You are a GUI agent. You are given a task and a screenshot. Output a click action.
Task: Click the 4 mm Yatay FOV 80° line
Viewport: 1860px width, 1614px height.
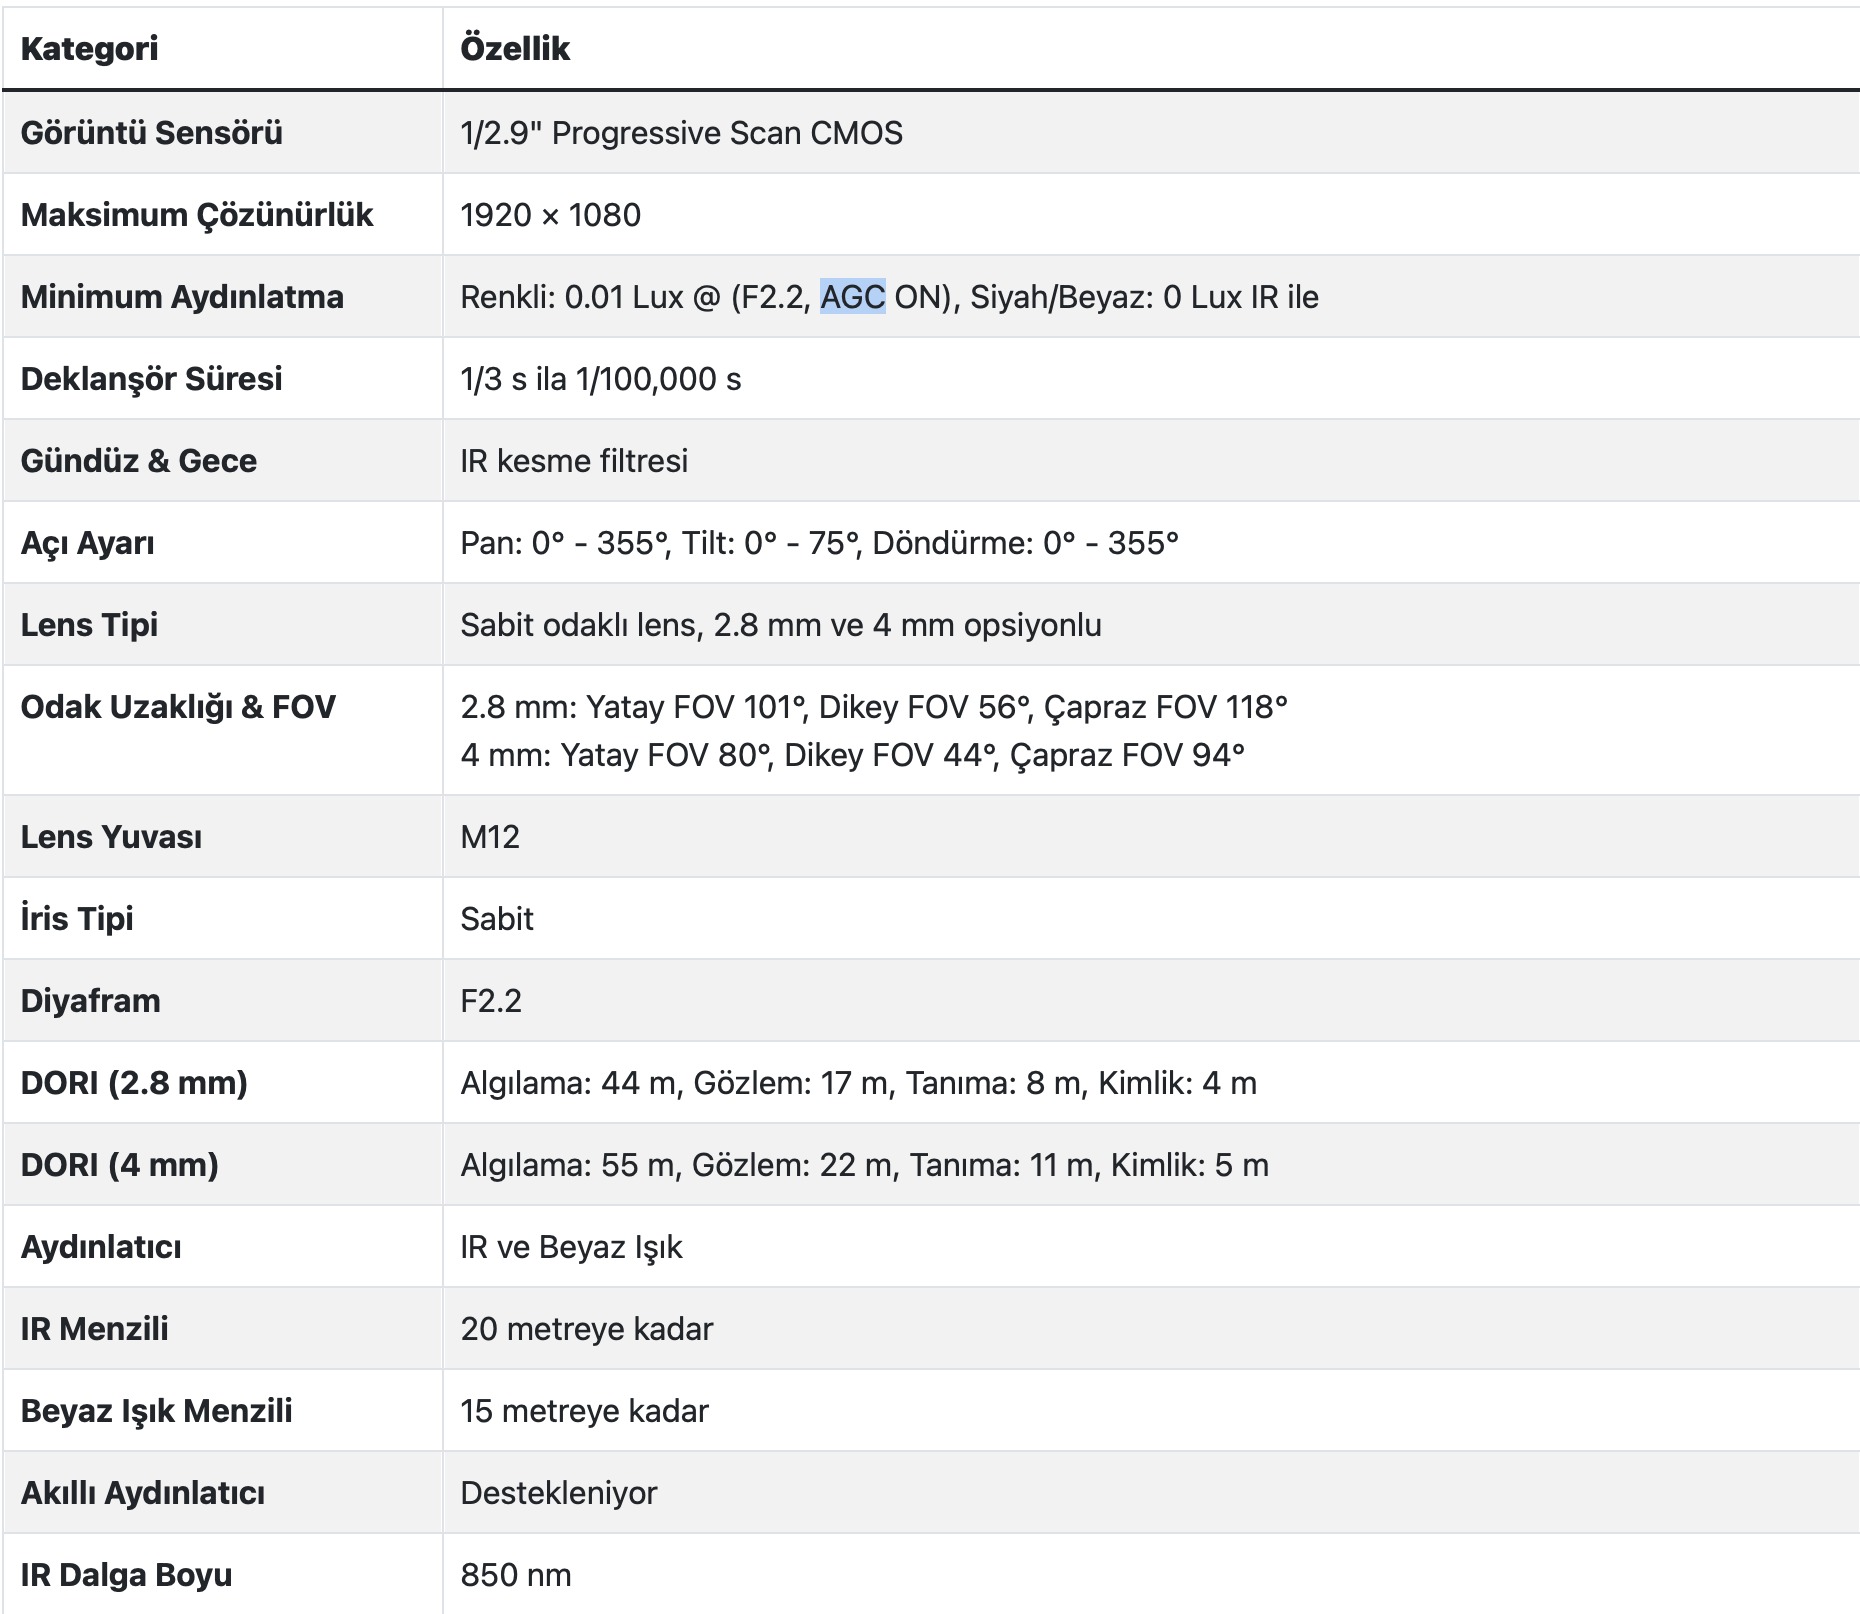[852, 755]
